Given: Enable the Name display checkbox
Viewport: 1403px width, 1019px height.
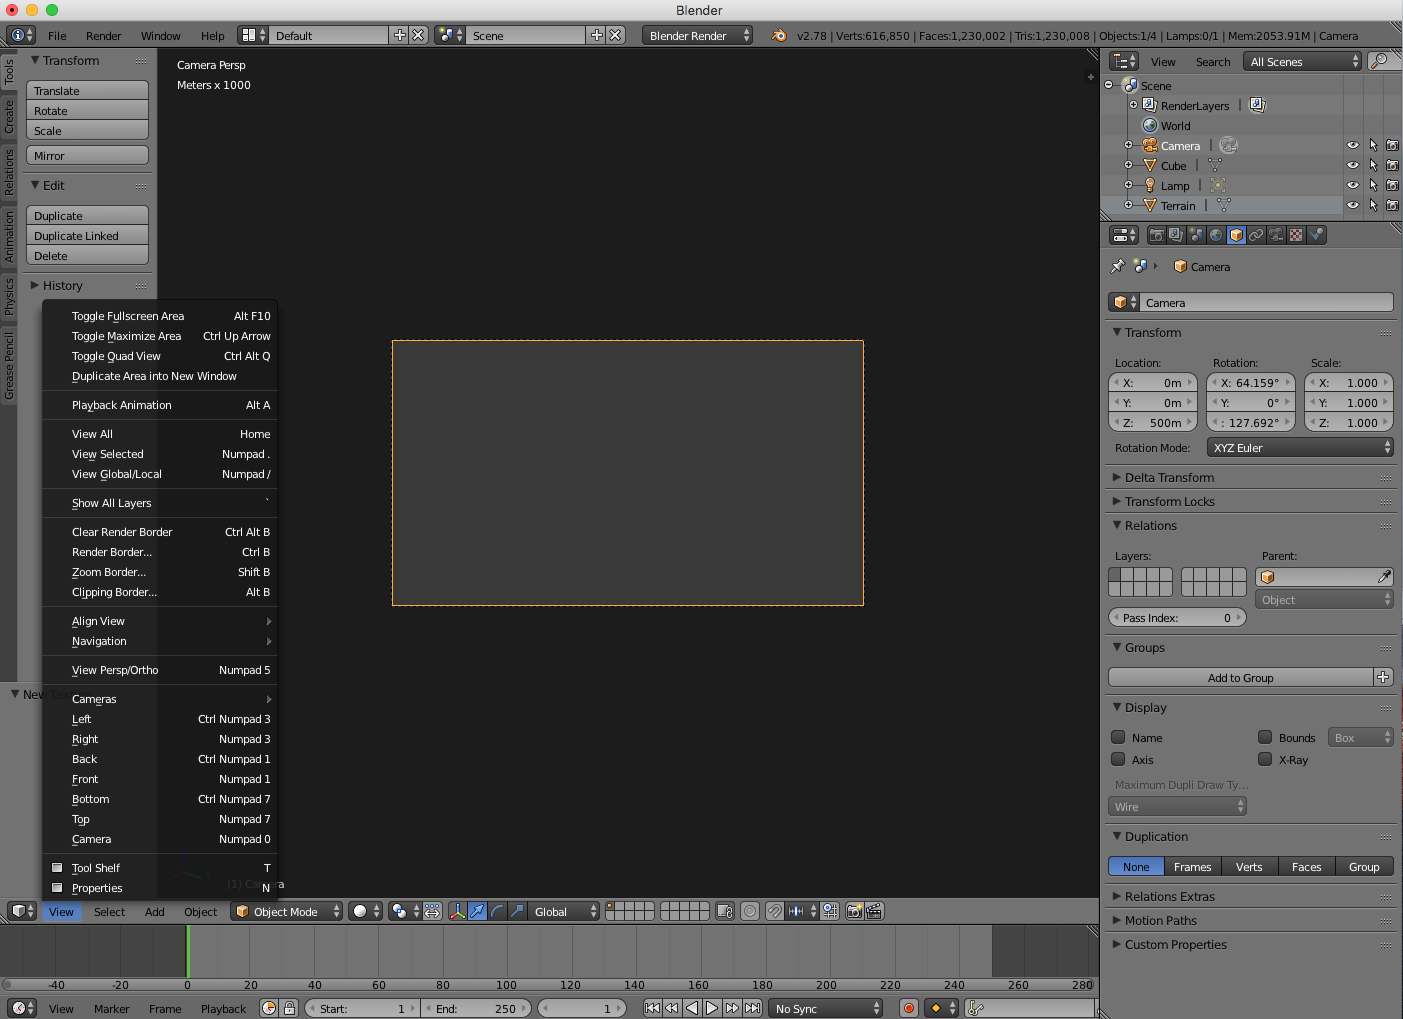Looking at the screenshot, I should click(x=1118, y=737).
